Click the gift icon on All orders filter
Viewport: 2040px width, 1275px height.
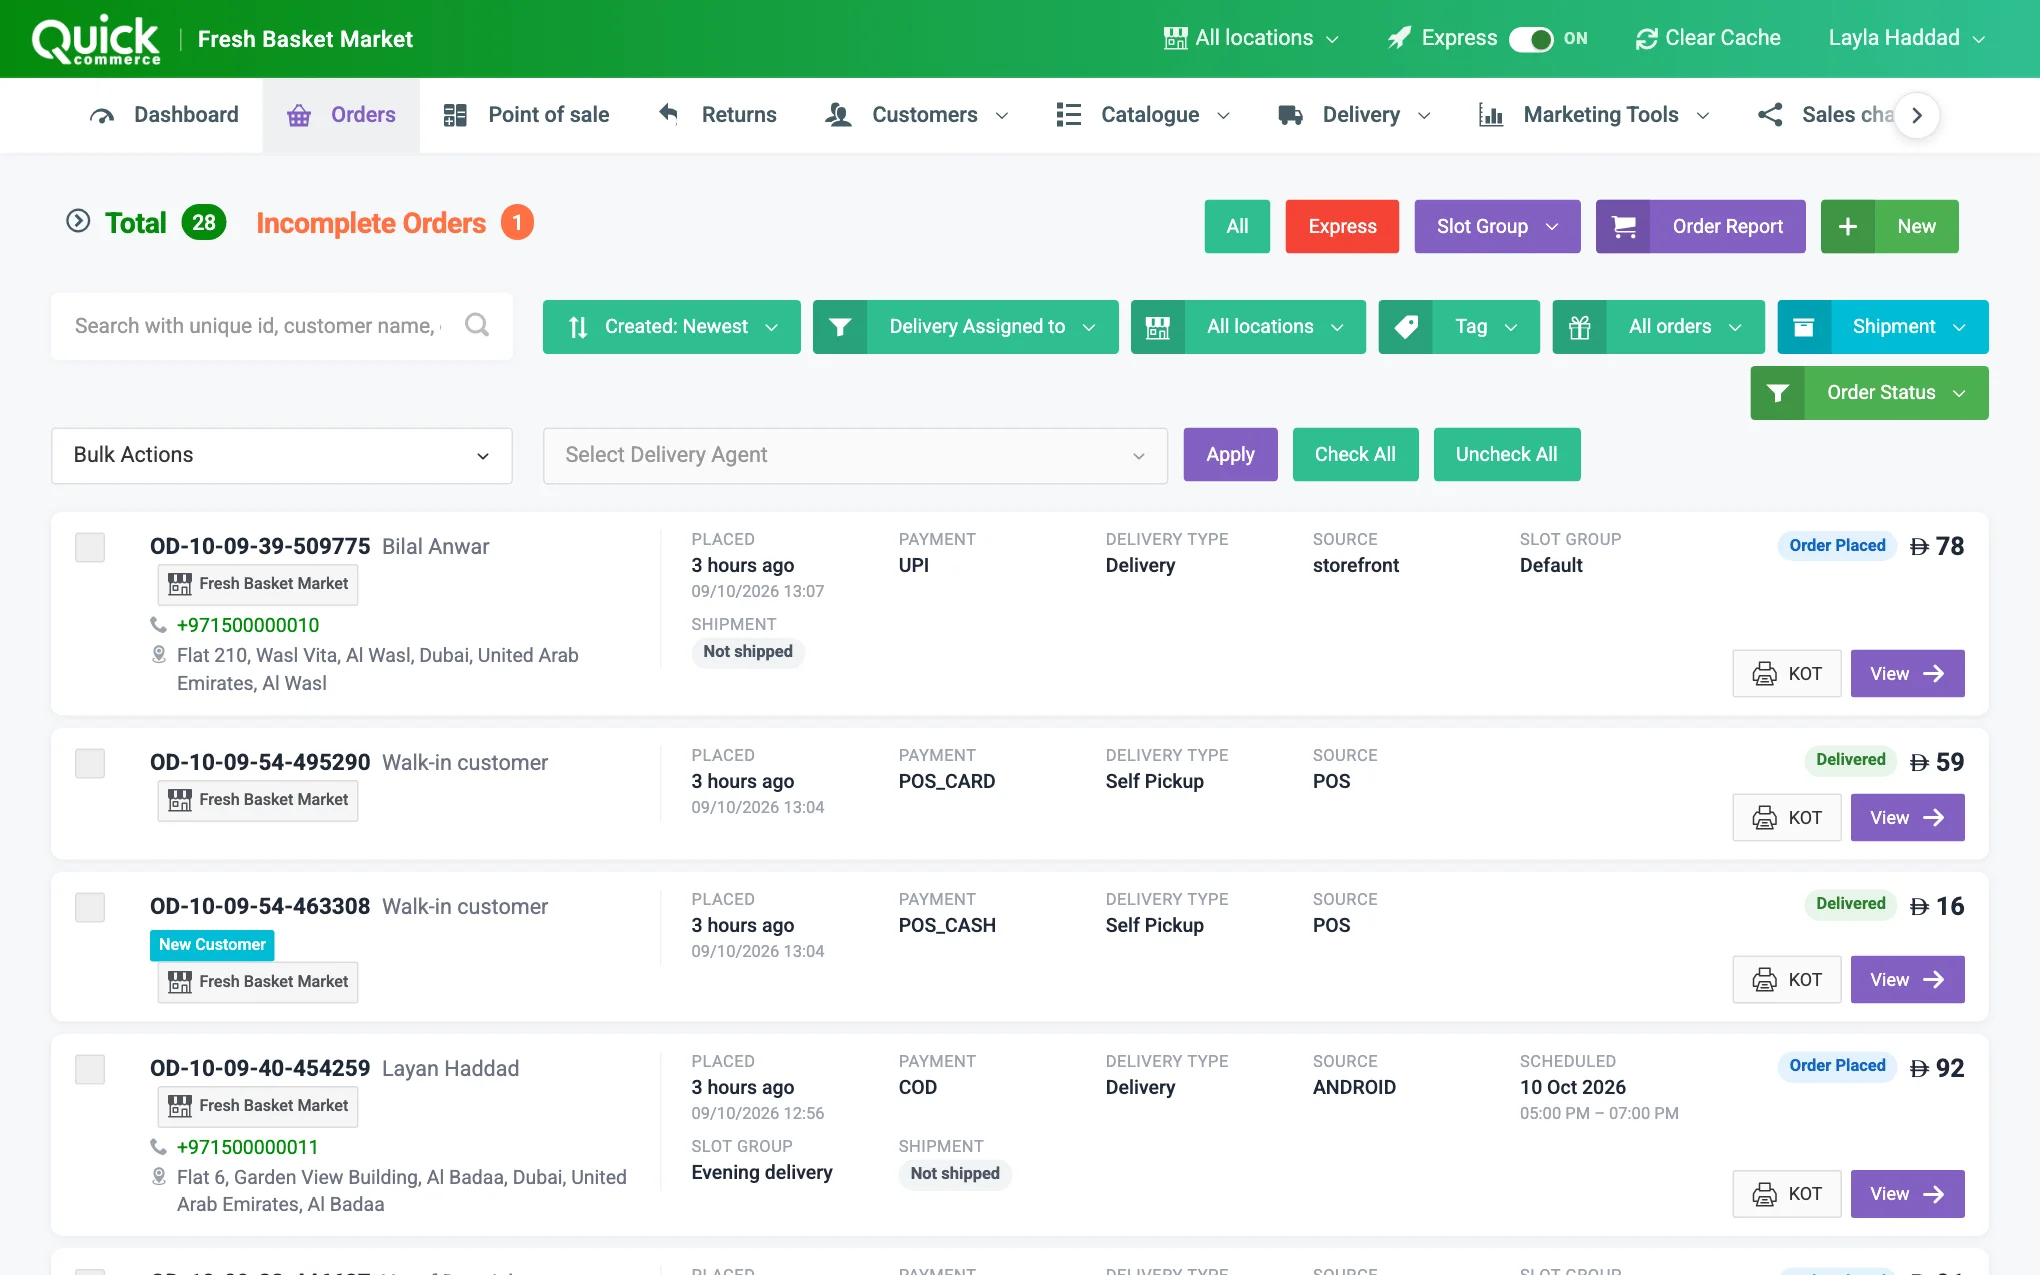(1580, 327)
